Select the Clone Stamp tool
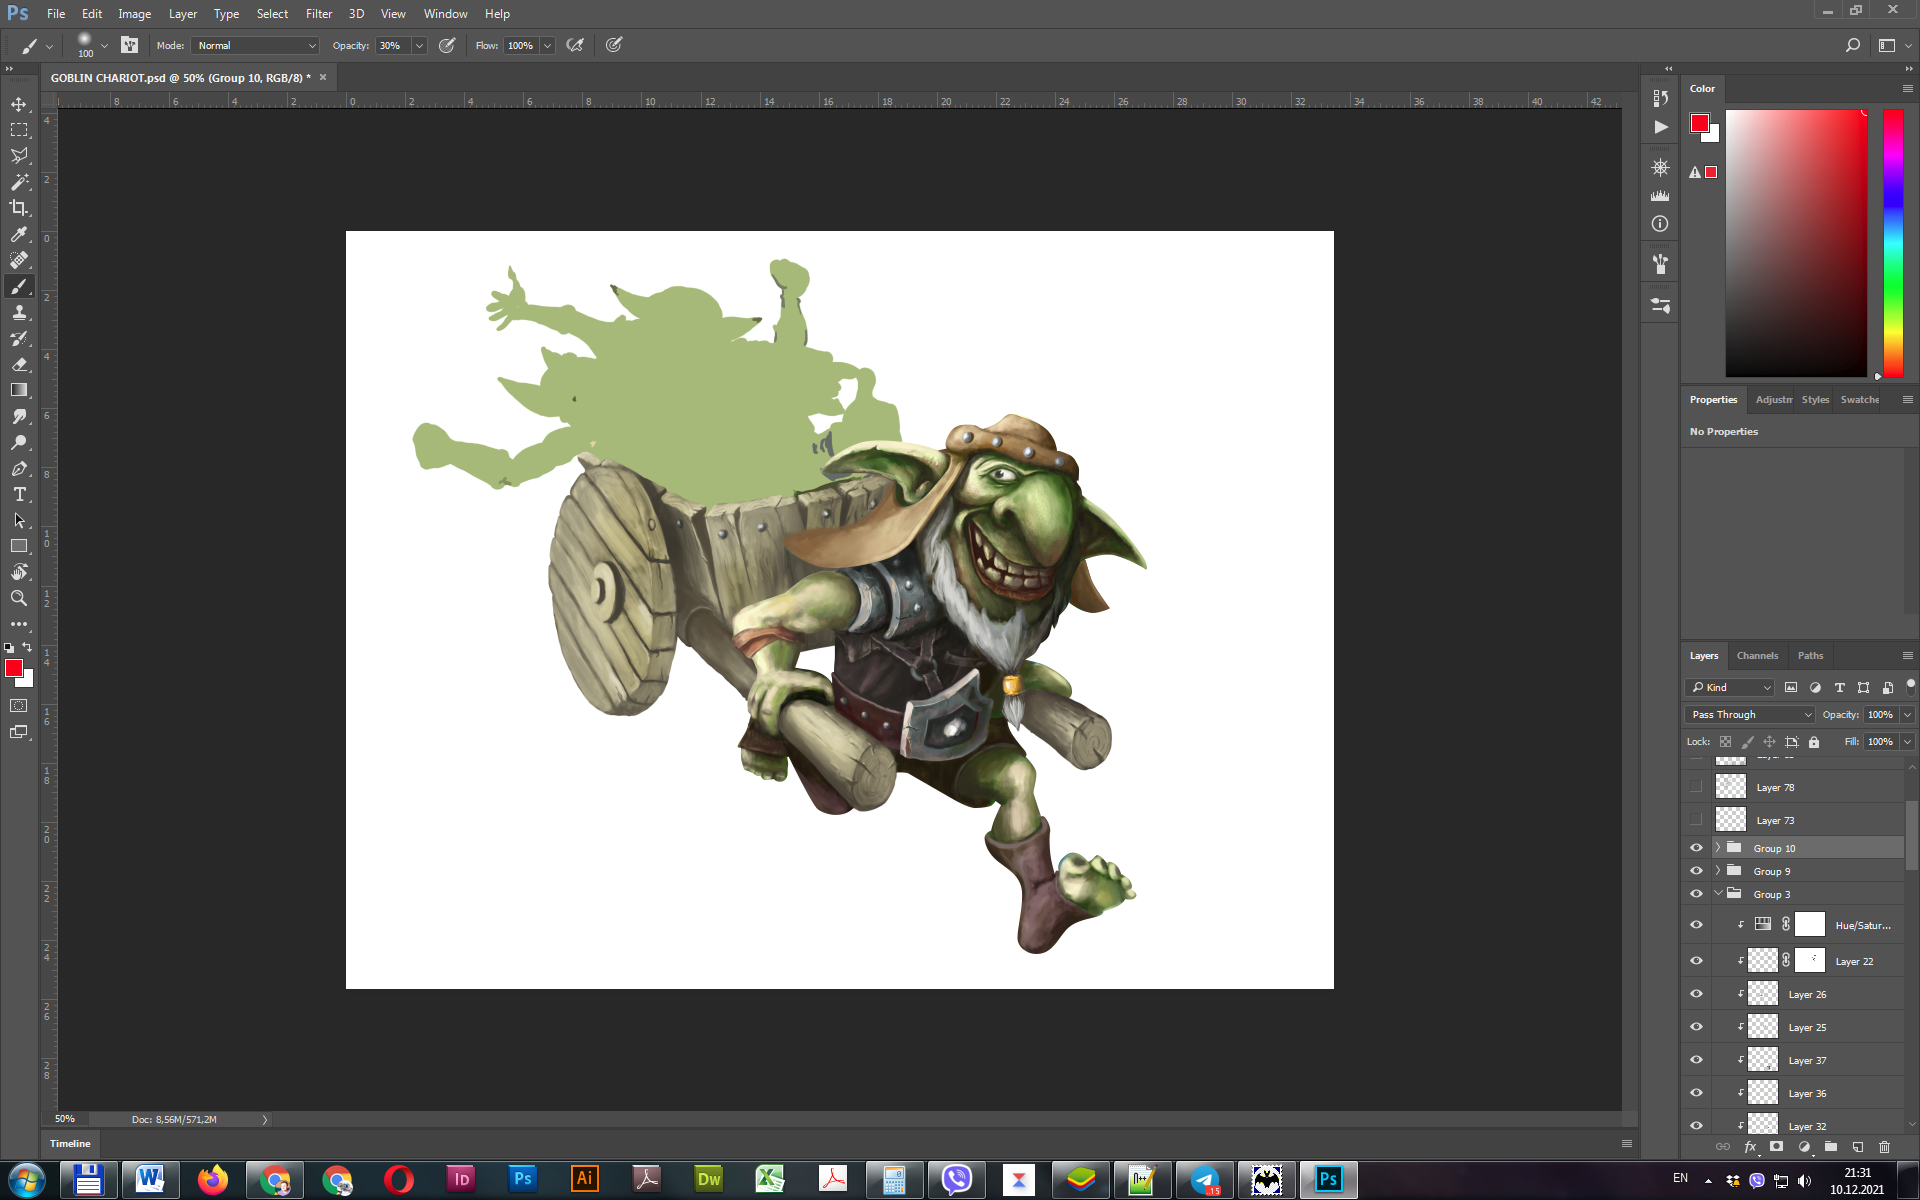Image resolution: width=1920 pixels, height=1200 pixels. click(19, 312)
